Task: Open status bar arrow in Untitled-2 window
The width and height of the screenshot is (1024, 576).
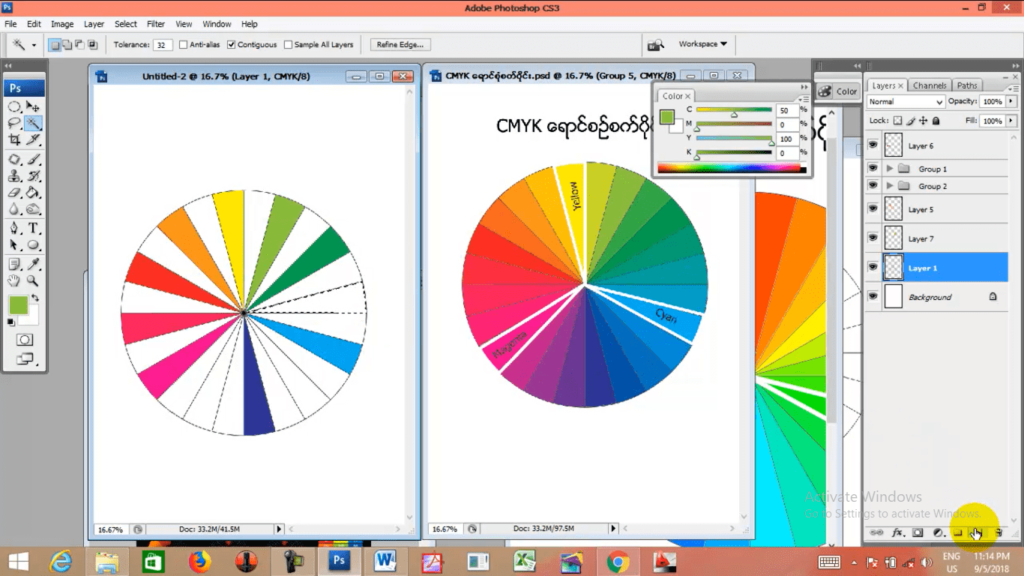Action: pyautogui.click(x=279, y=529)
